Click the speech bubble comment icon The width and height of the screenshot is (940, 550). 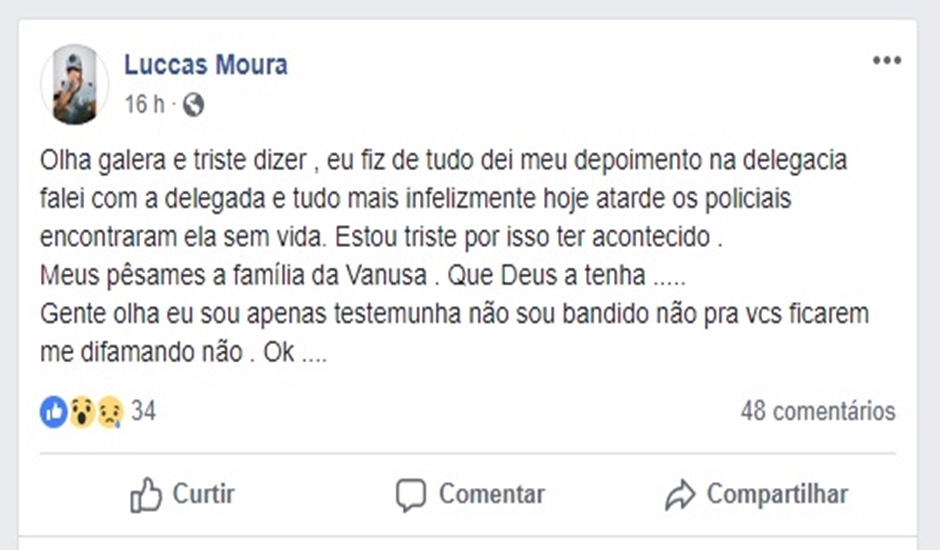click(x=411, y=494)
